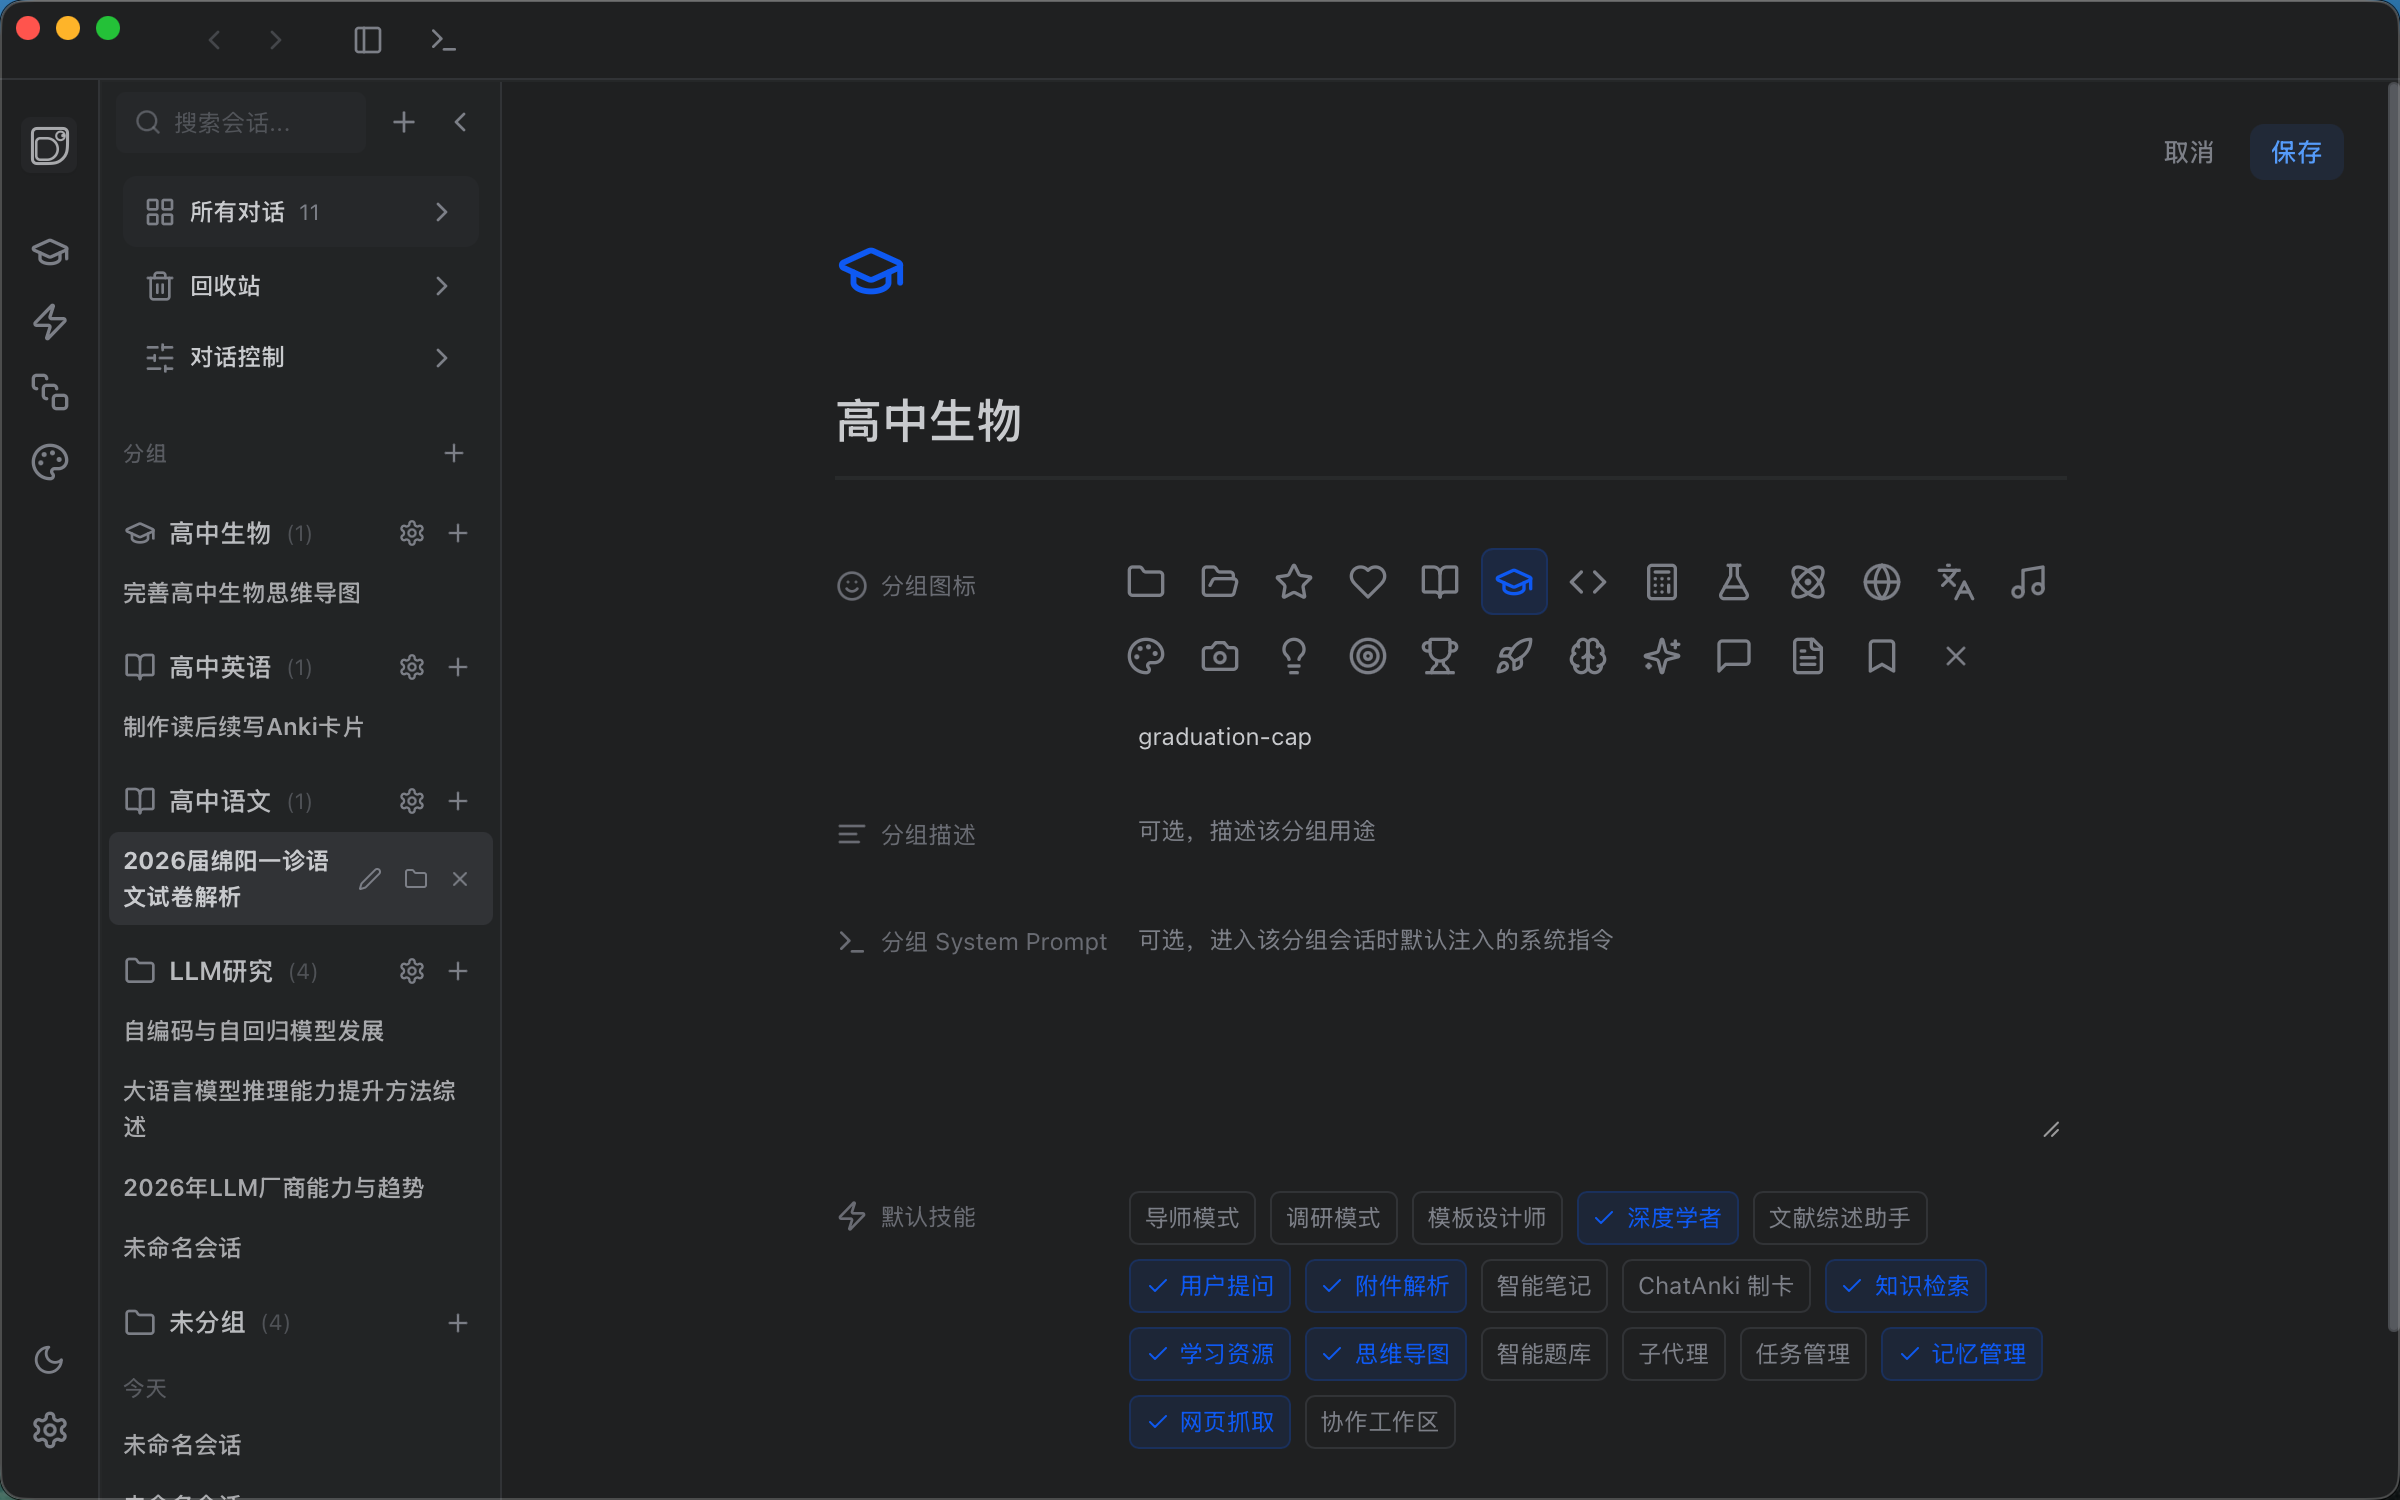Select the palette icon in the icon picker
This screenshot has width=2400, height=1500.
pyautogui.click(x=1146, y=656)
